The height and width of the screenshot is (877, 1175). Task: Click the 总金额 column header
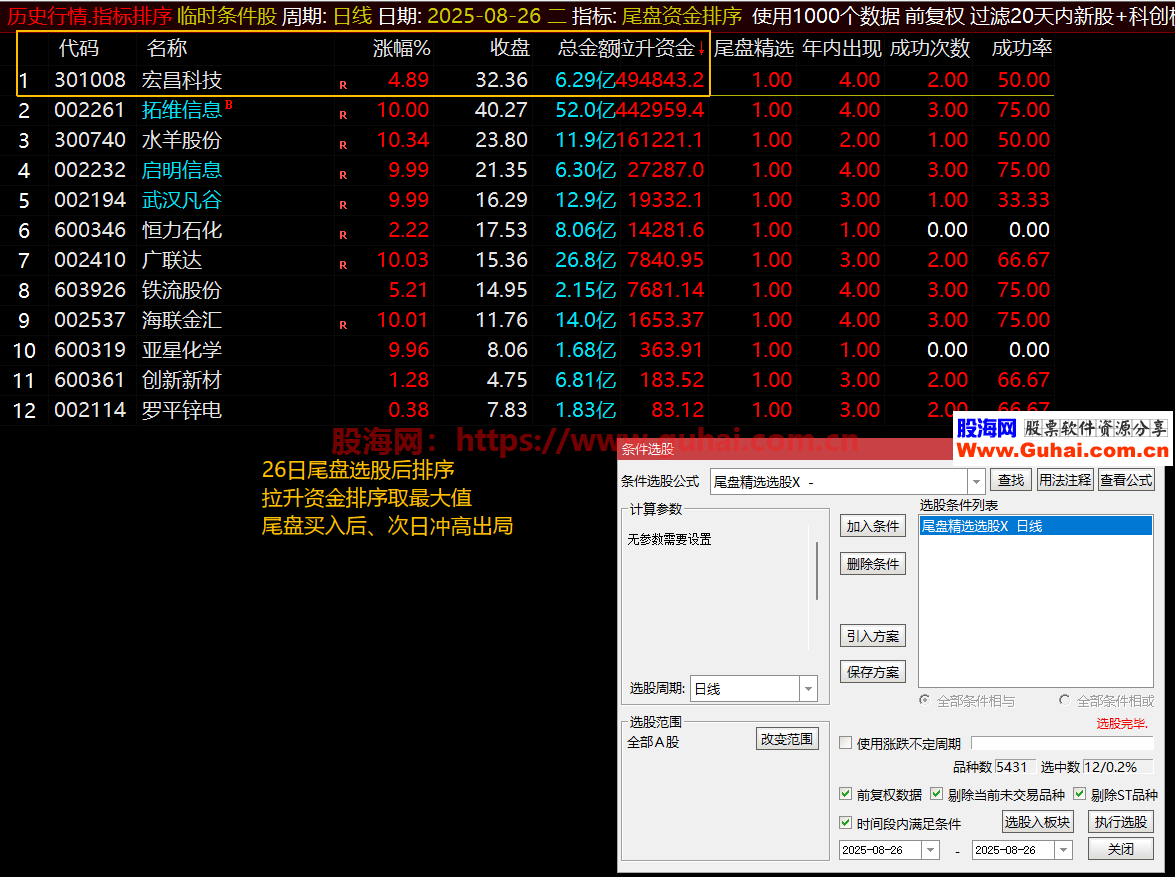[x=588, y=49]
